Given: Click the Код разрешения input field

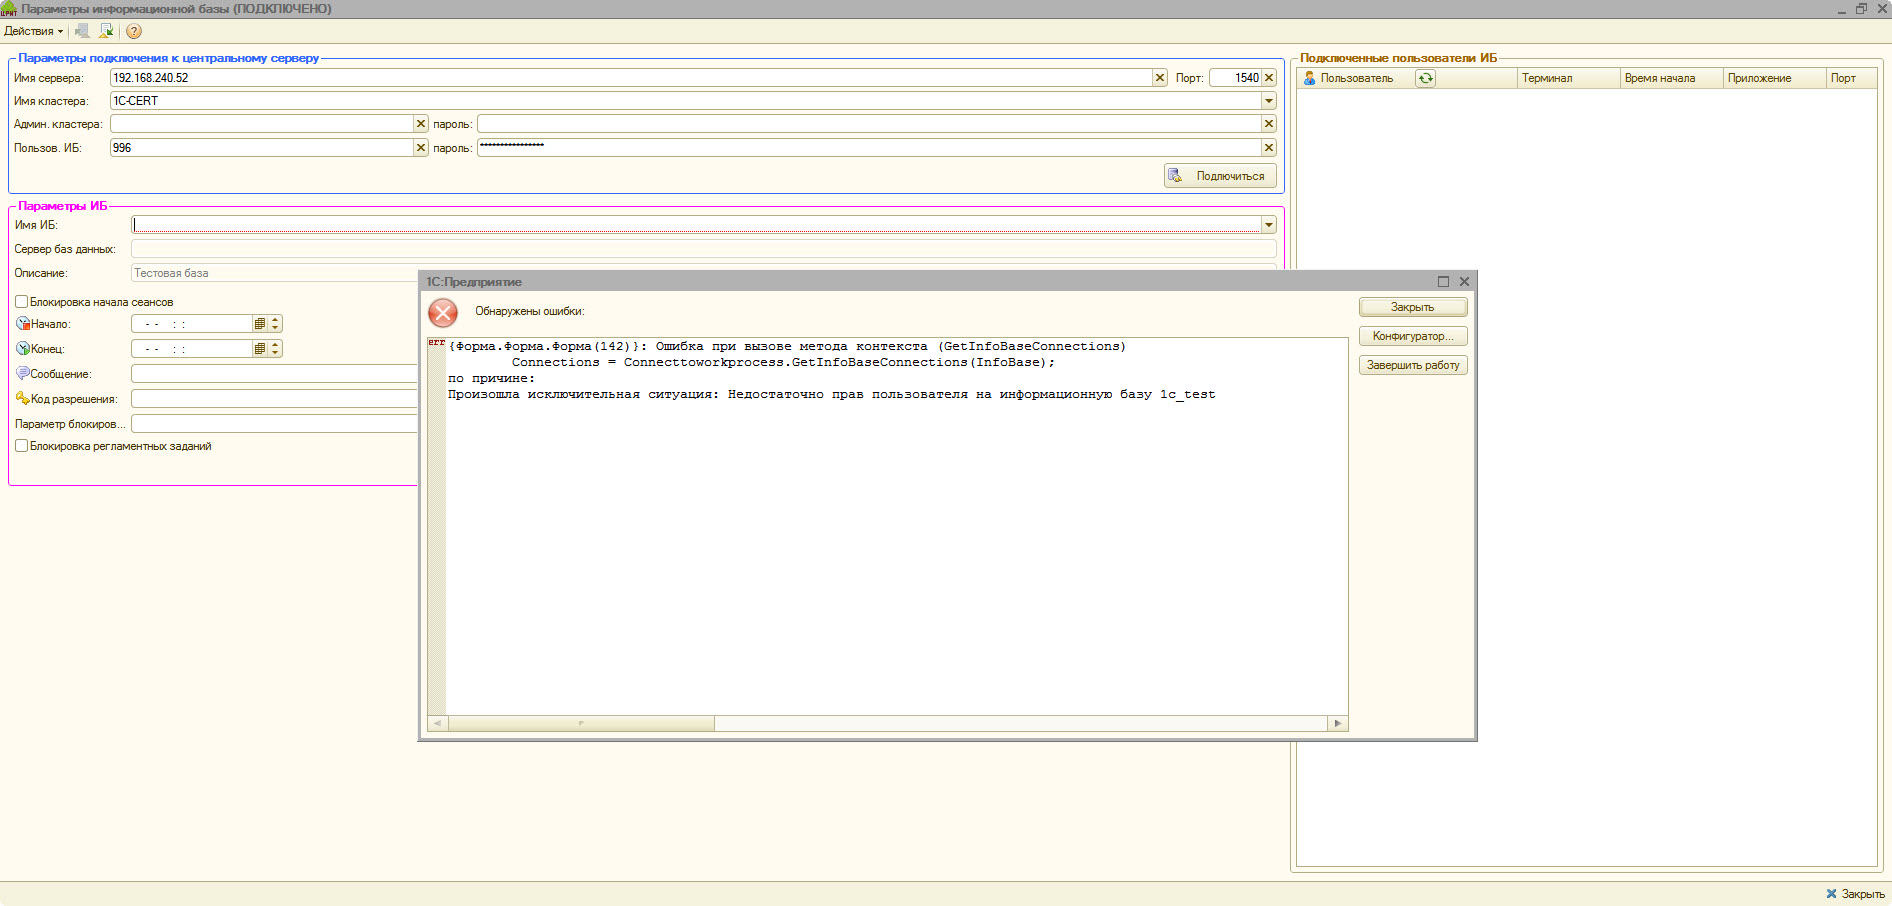Looking at the screenshot, I should [275, 399].
